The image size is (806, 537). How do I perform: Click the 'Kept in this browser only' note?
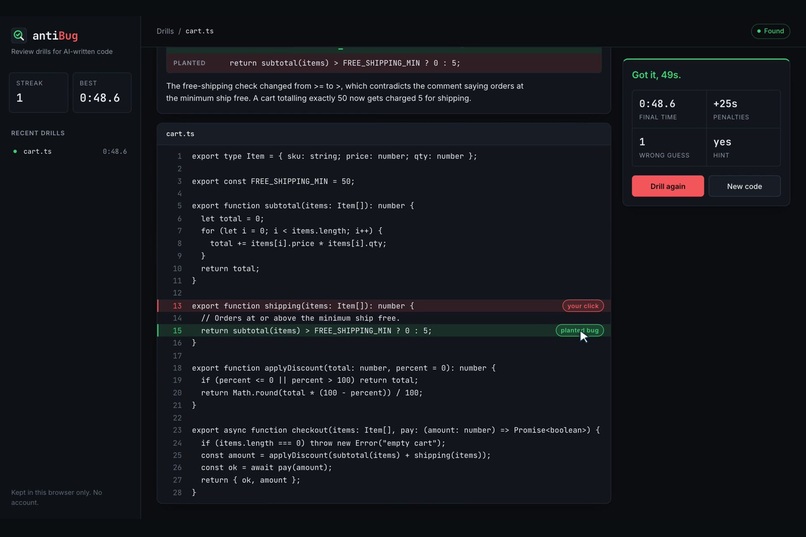57,497
